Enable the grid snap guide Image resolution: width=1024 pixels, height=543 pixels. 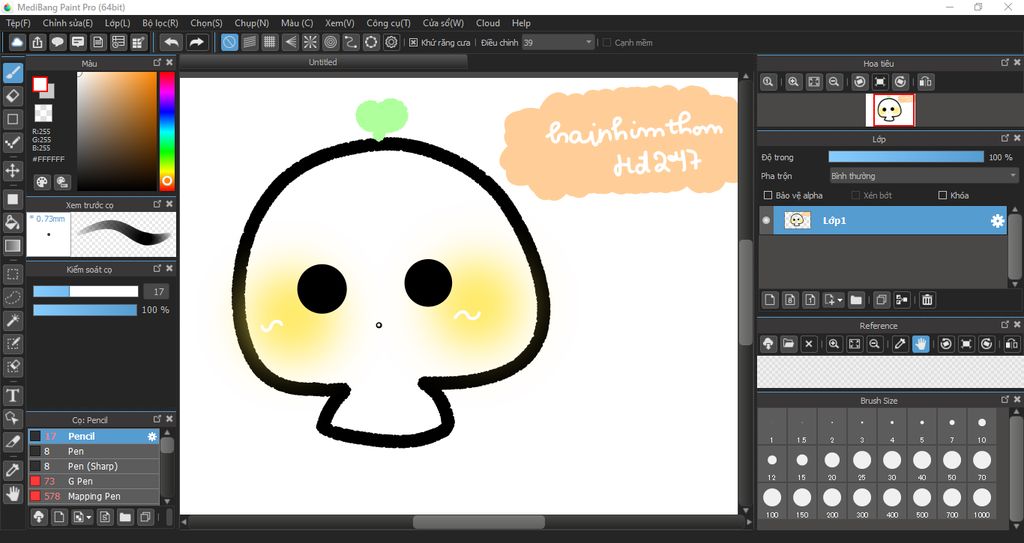coord(270,42)
